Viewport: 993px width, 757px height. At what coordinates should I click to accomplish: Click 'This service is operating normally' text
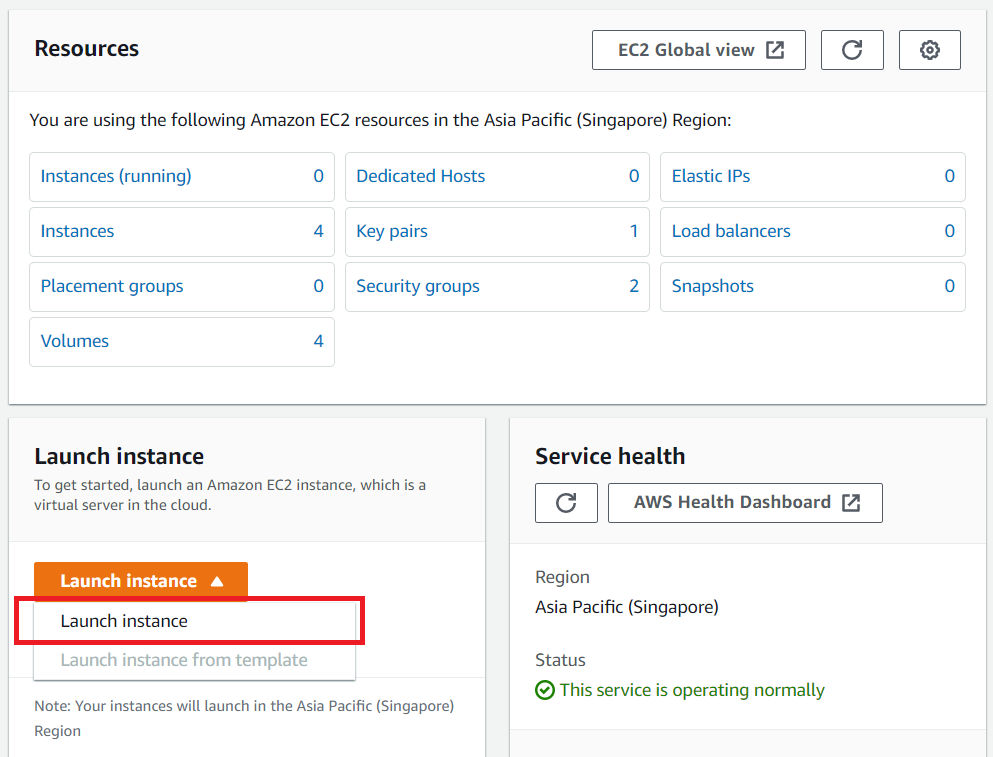click(692, 690)
